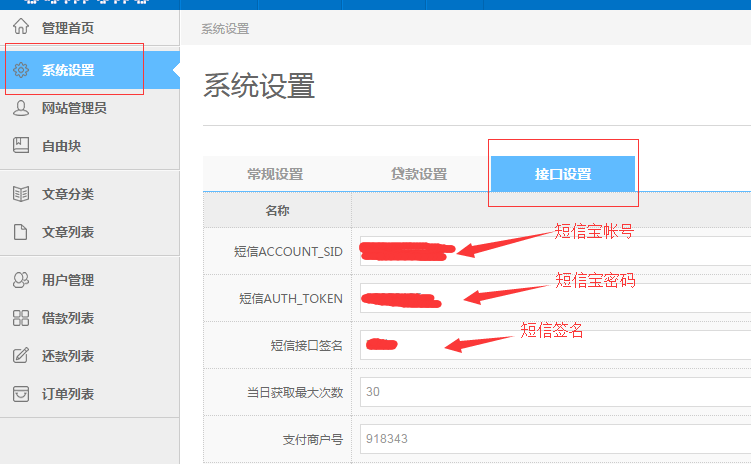Select the 接口设置 tab
Viewport: 751px width, 464px height.
click(563, 174)
